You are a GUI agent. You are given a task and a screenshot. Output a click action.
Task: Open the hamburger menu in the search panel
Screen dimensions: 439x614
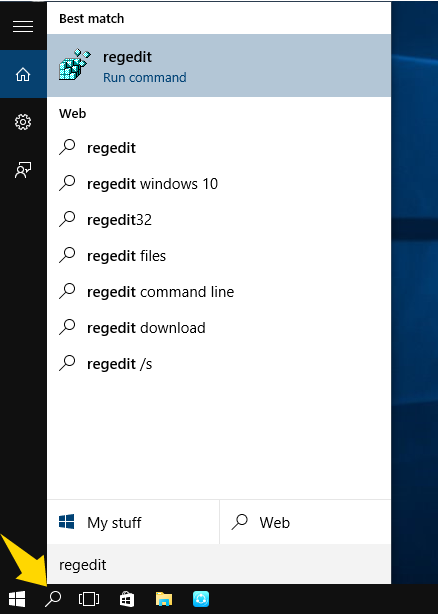tap(23, 26)
